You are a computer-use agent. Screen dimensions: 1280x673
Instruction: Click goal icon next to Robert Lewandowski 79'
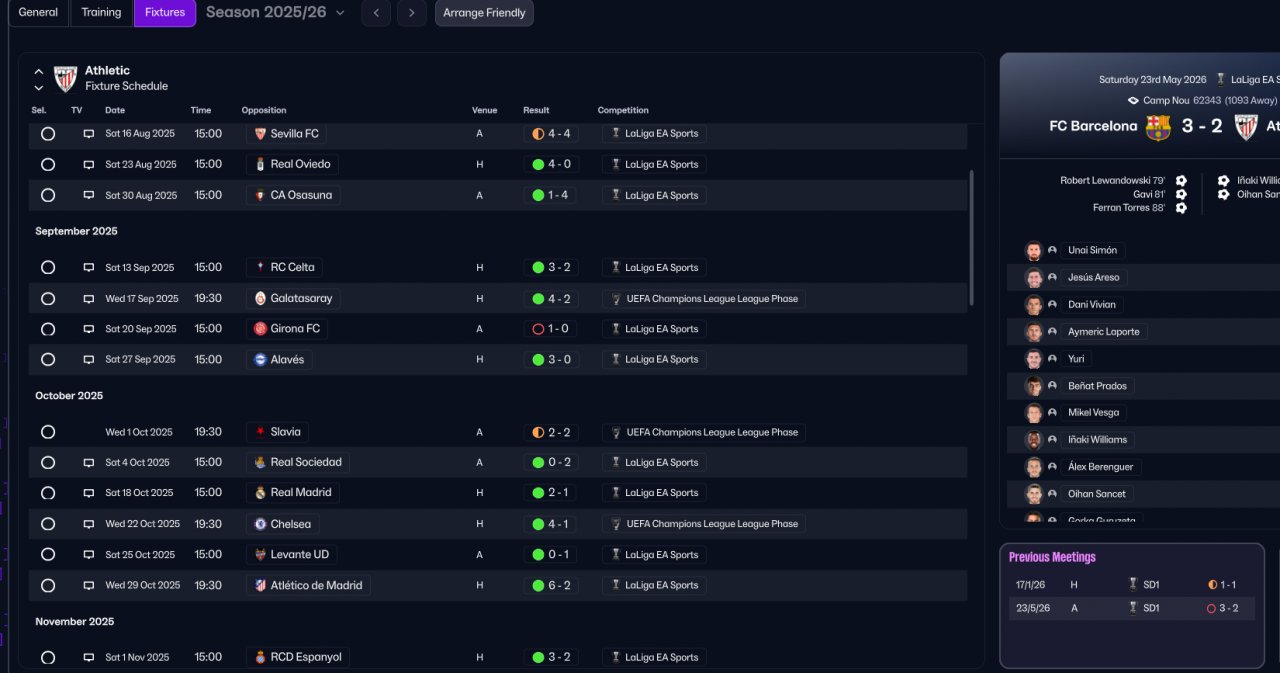1181,181
